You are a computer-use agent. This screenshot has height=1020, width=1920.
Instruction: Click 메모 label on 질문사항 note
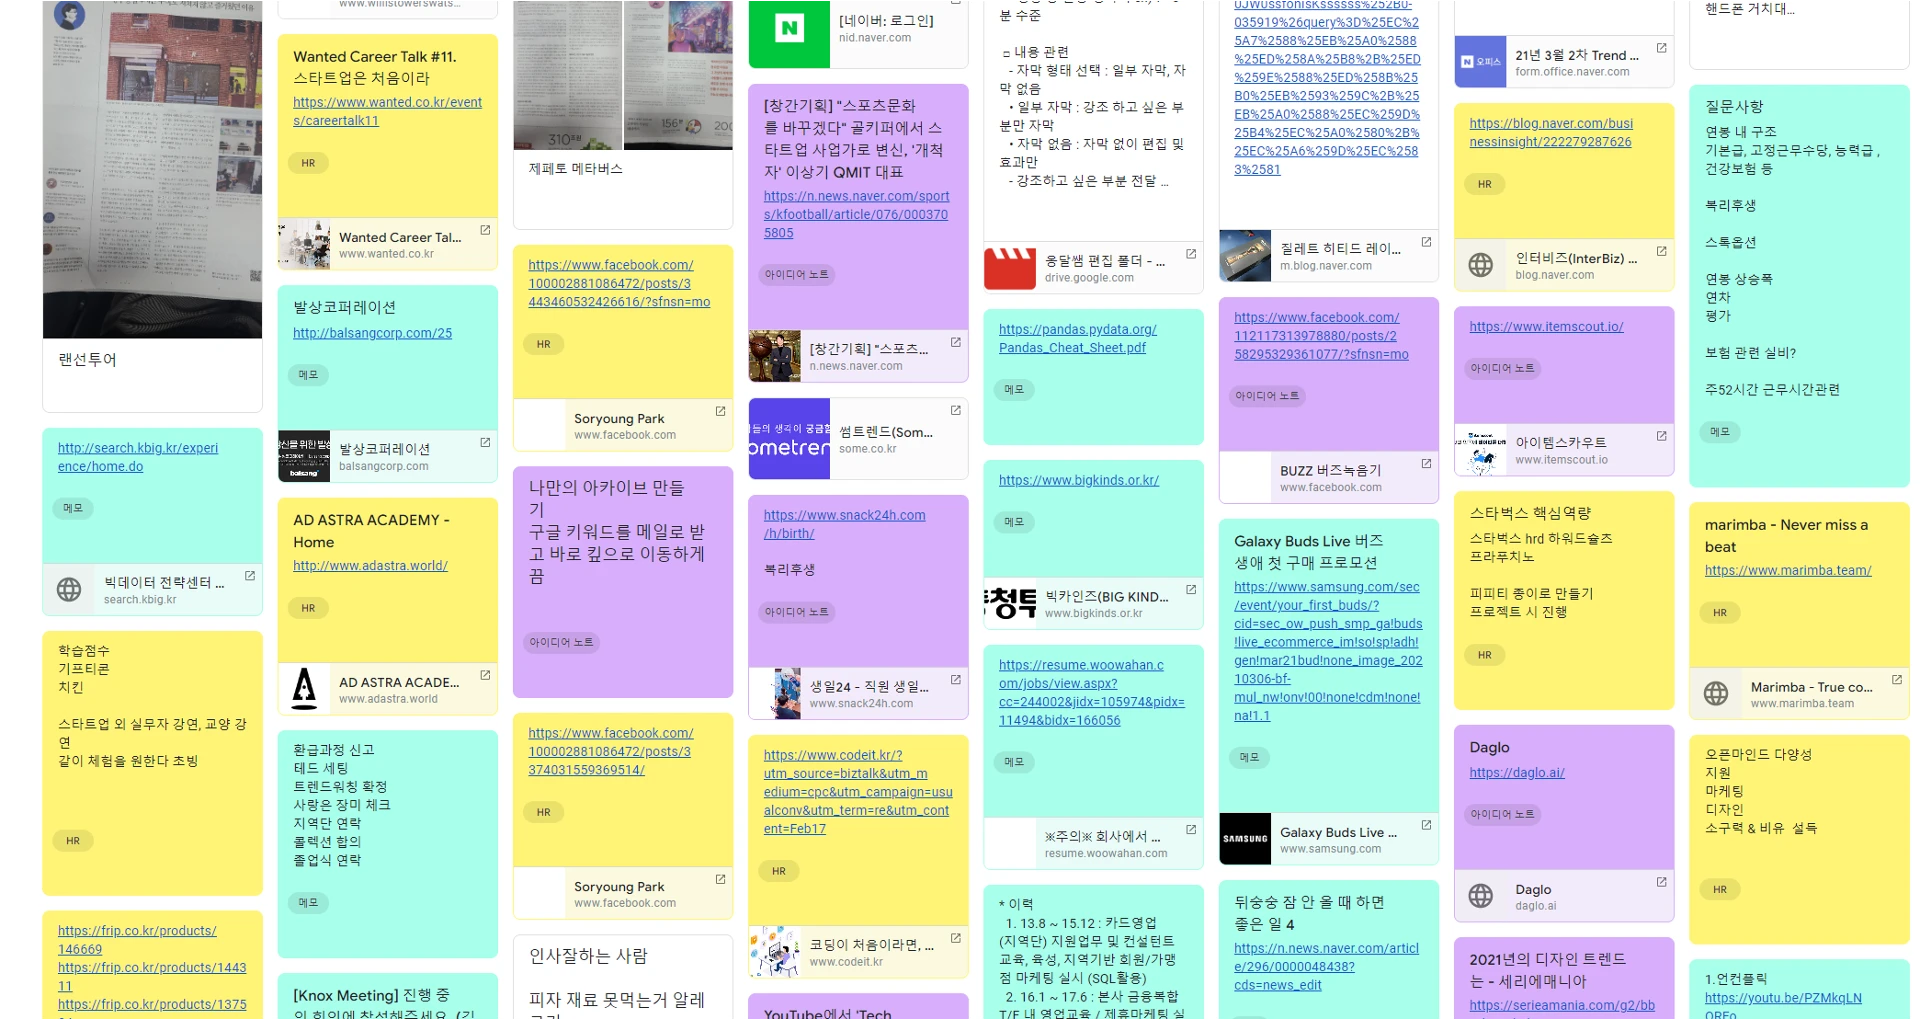tap(1720, 432)
